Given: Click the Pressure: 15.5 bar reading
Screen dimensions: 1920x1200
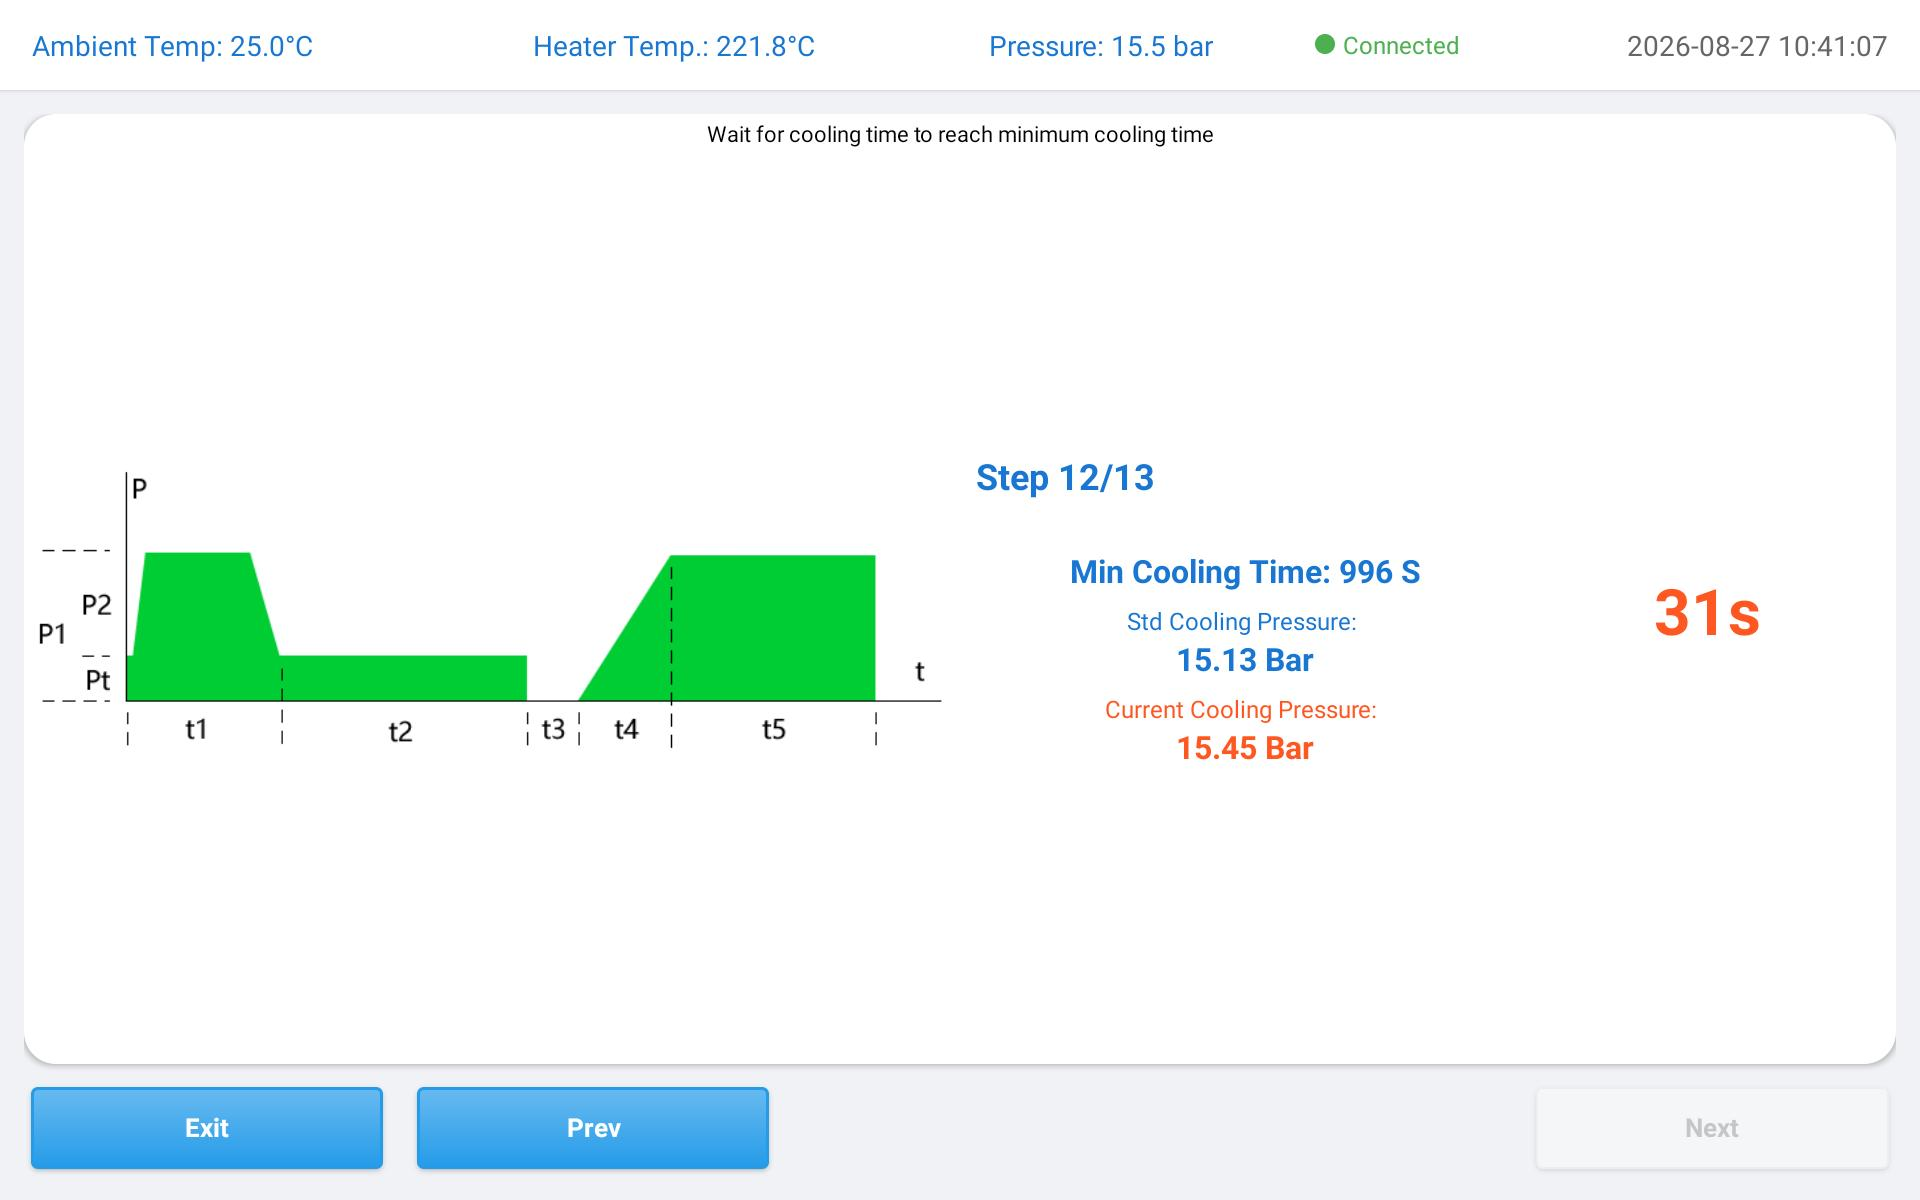Looking at the screenshot, I should pos(1101,47).
